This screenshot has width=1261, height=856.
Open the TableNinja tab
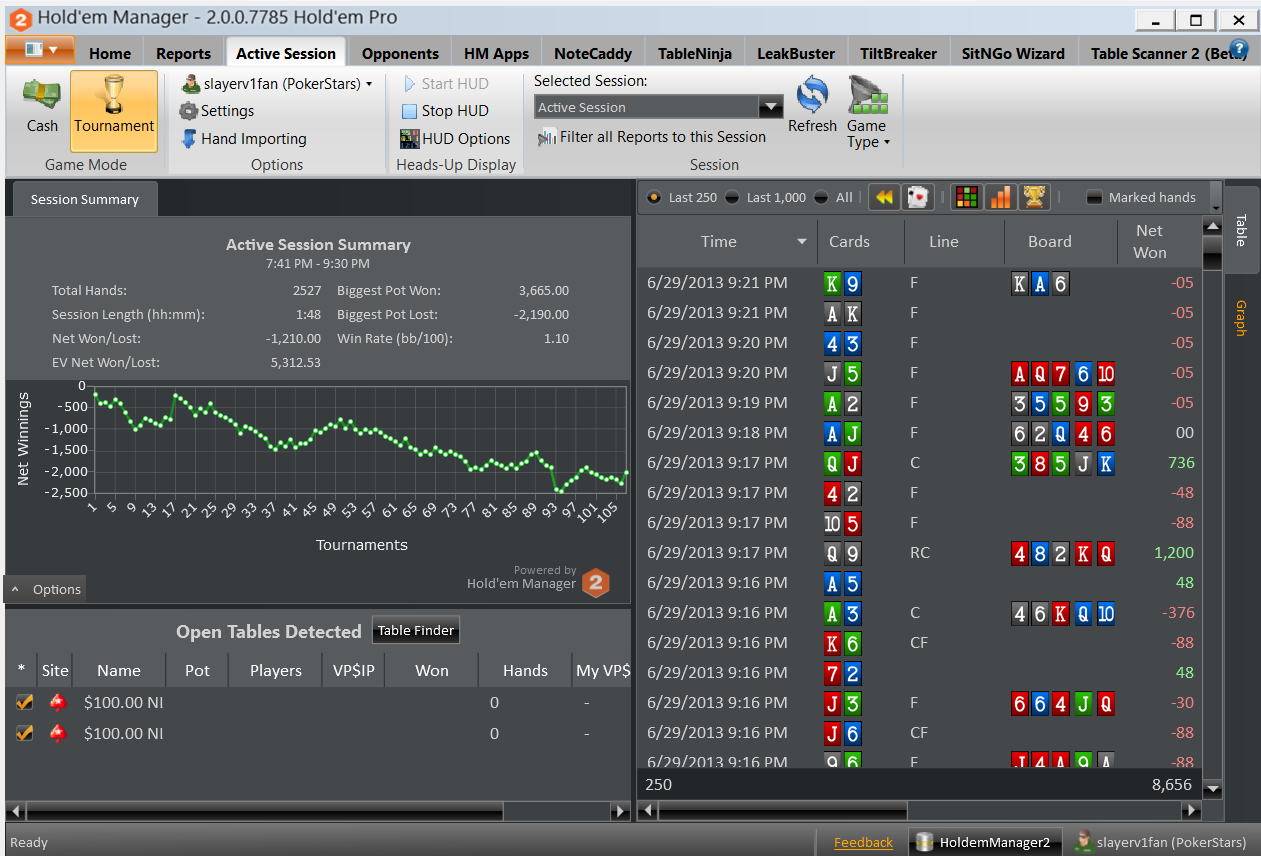695,54
